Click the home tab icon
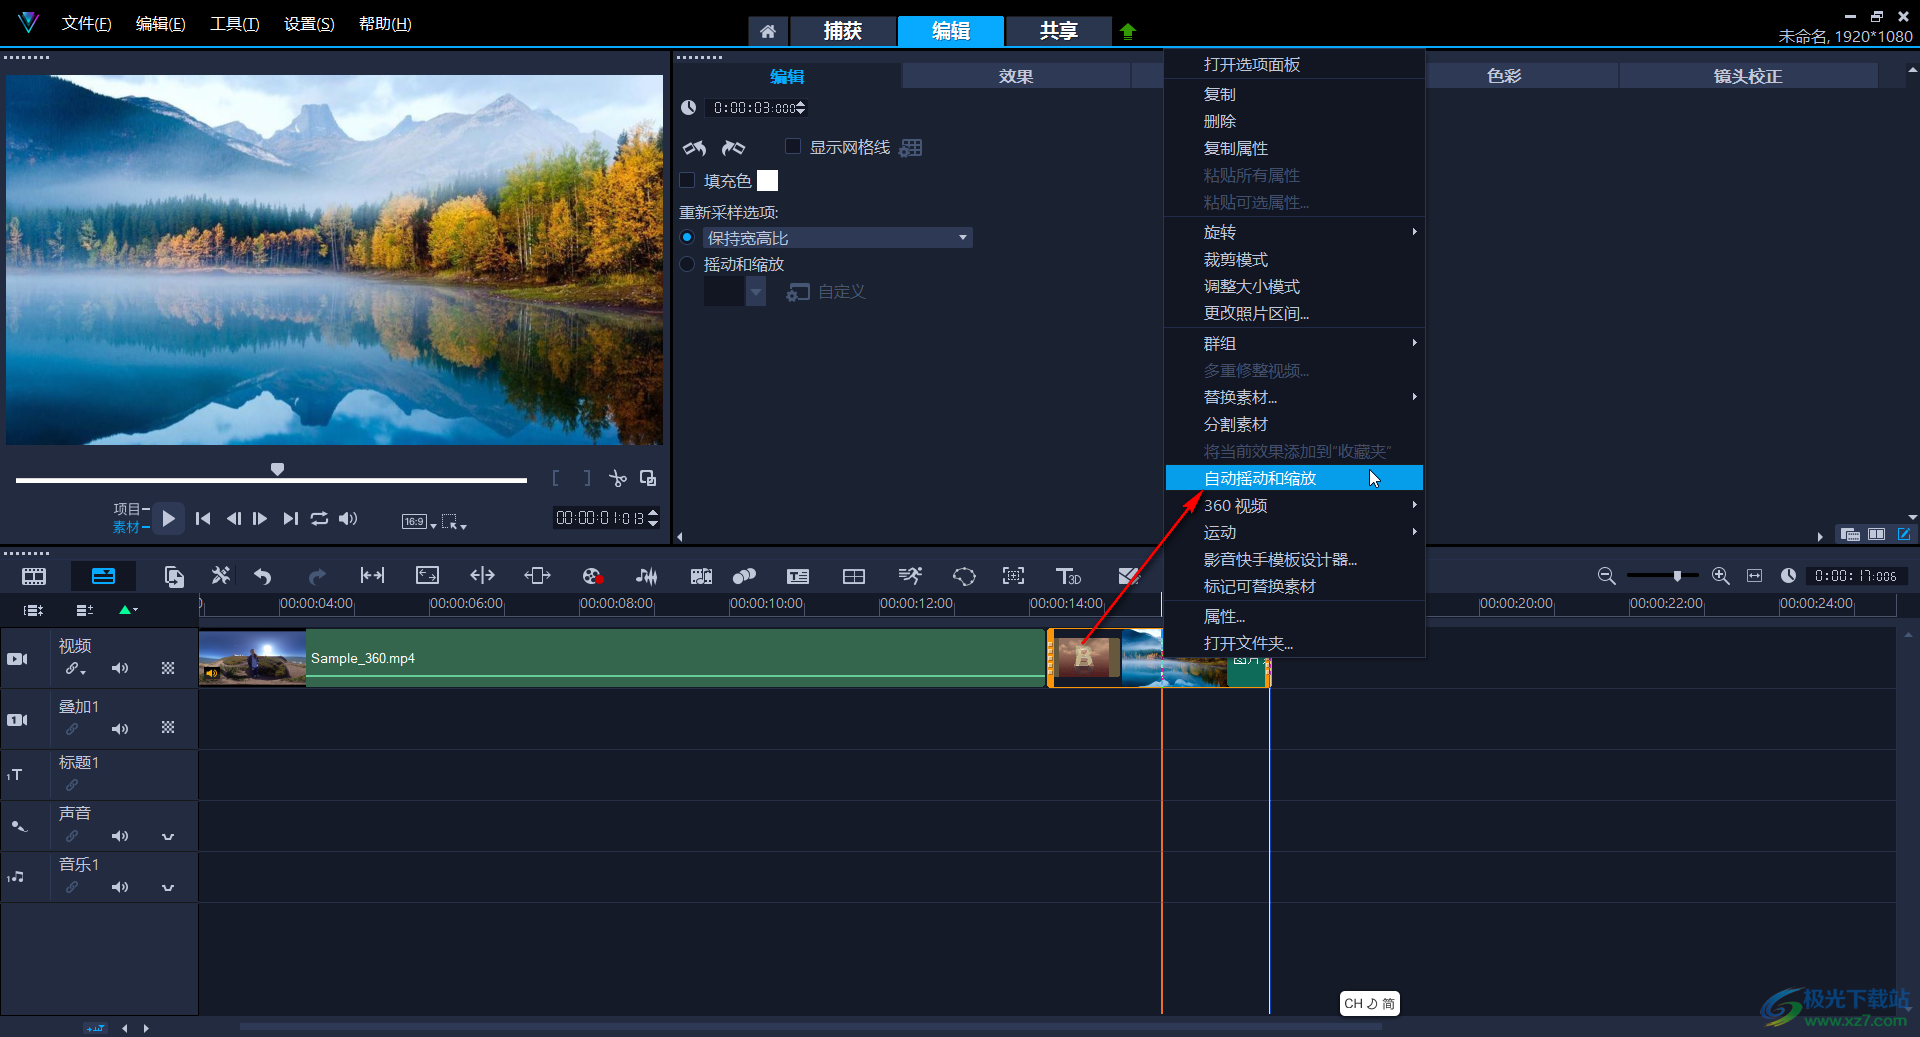 pyautogui.click(x=768, y=31)
